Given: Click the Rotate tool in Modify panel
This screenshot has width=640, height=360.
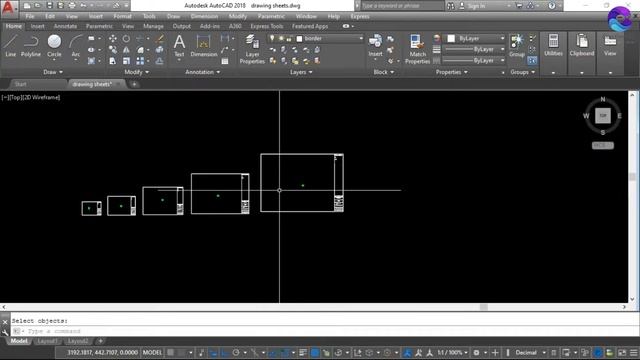Looking at the screenshot, I should click(126, 38).
